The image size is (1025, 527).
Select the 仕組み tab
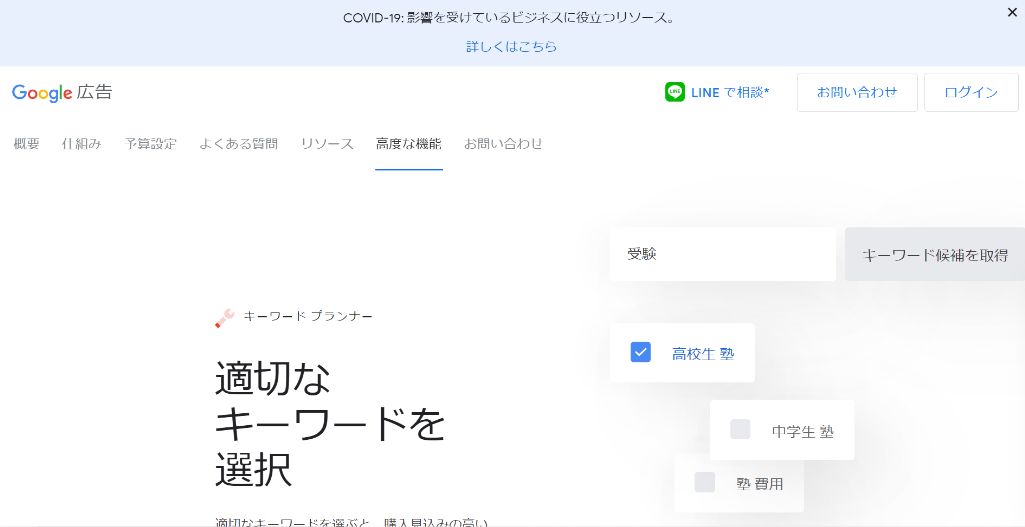click(x=82, y=144)
